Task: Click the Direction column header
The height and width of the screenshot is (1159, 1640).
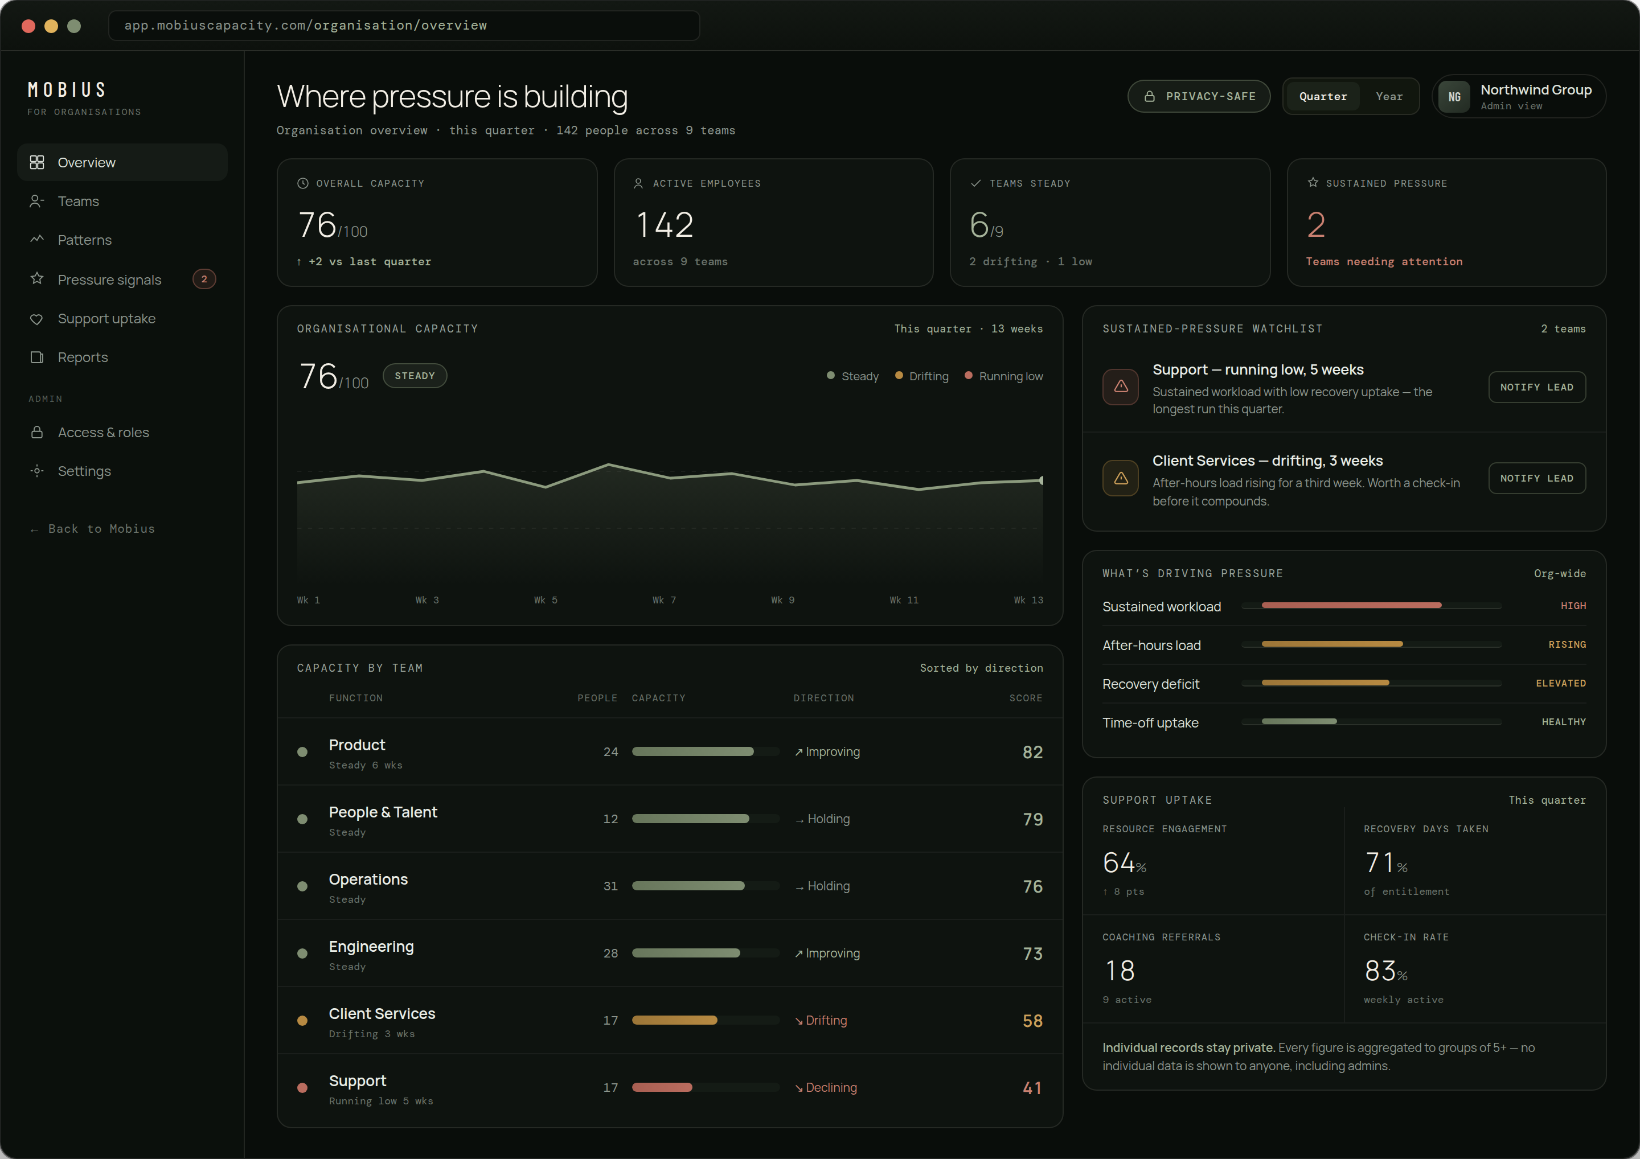Action: click(824, 698)
